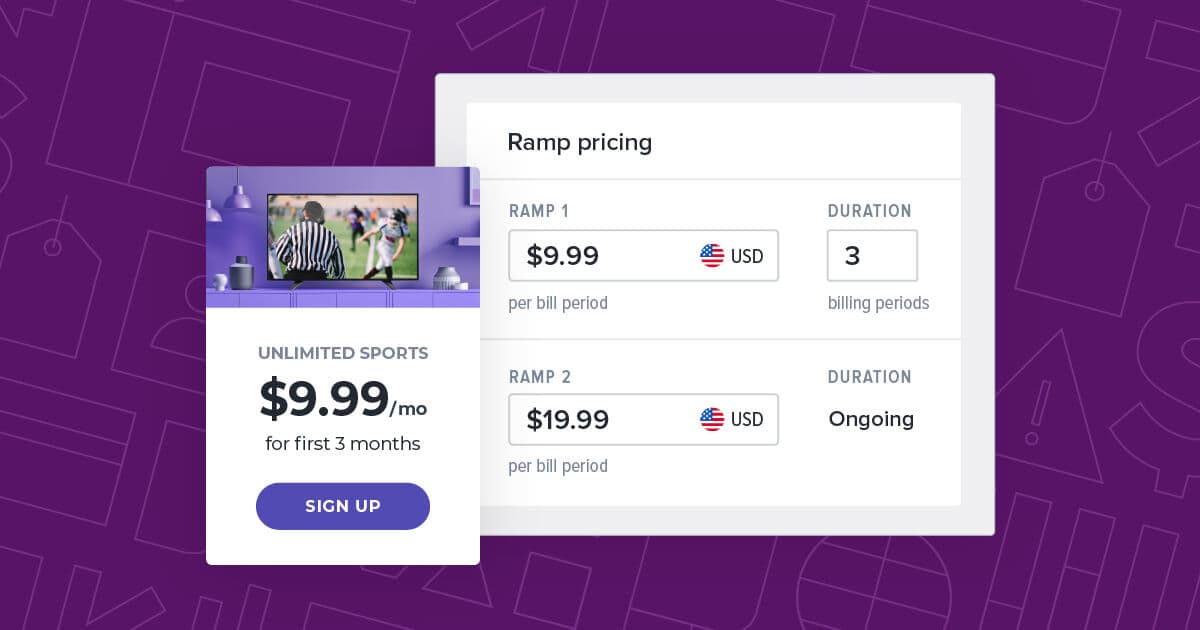1200x630 pixels.
Task: Click the US flag icon beside $19.99
Action: (712, 419)
